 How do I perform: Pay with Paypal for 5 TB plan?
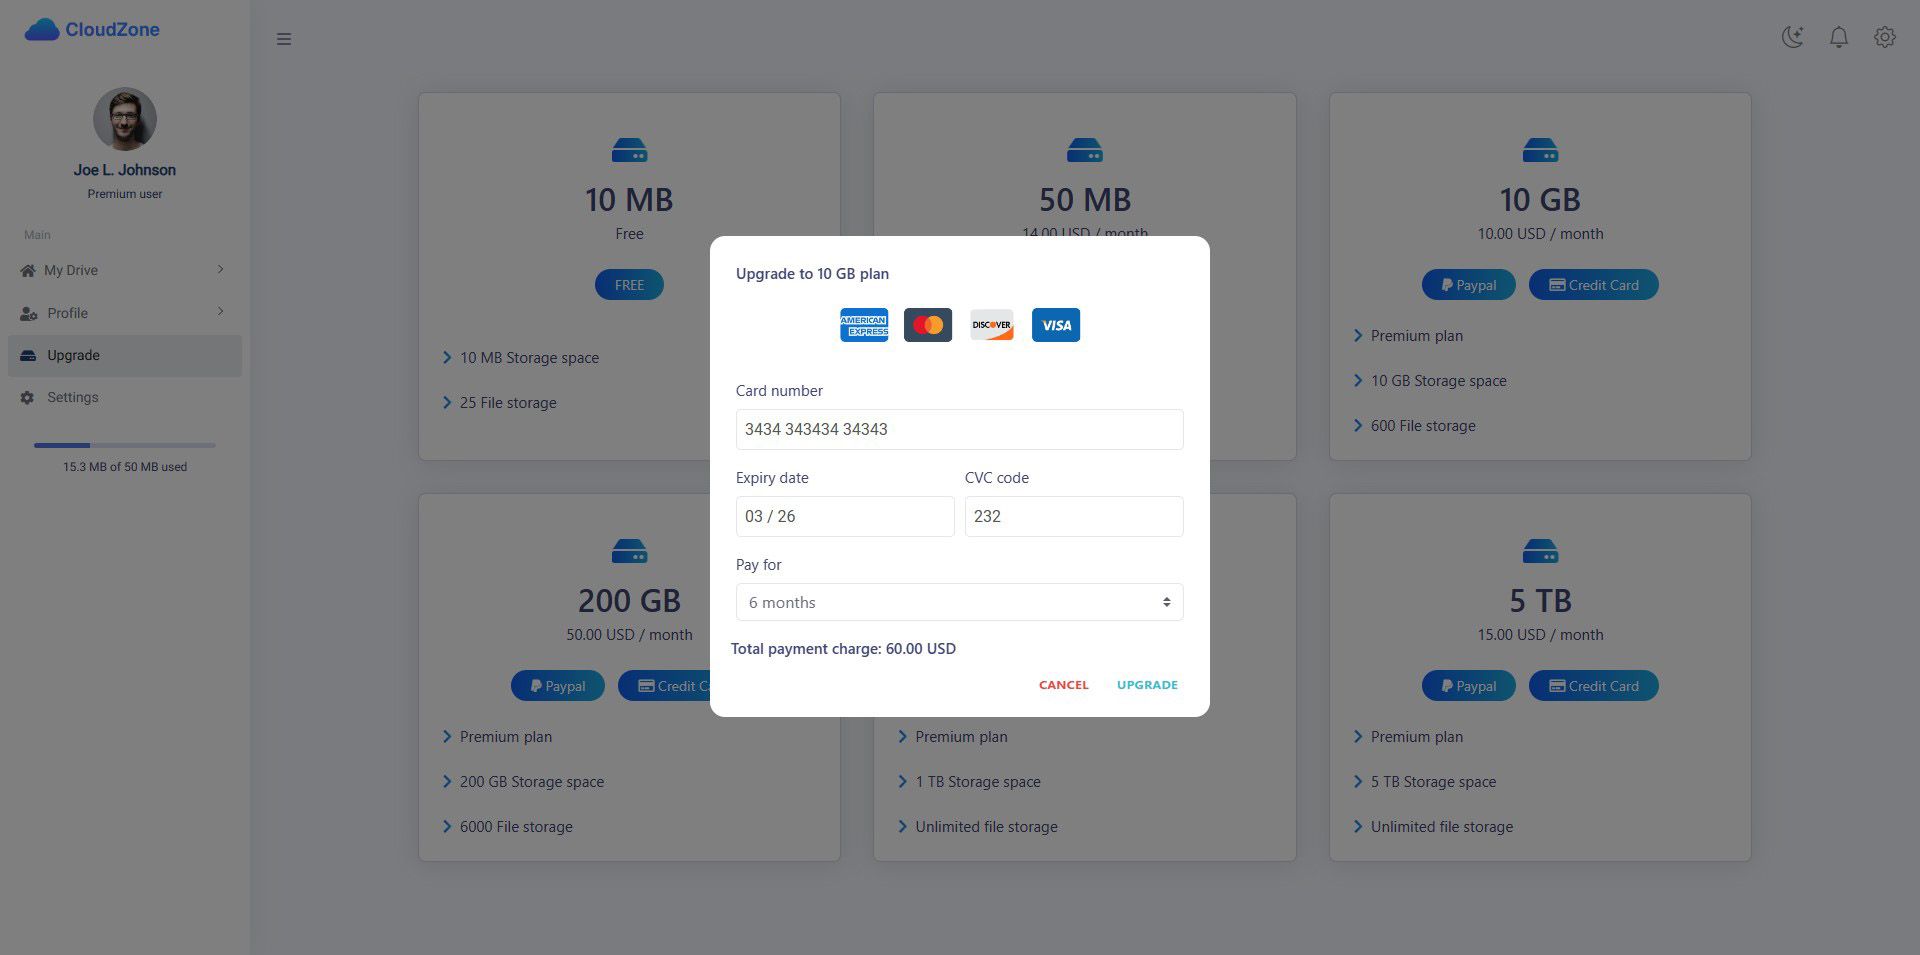pos(1469,686)
